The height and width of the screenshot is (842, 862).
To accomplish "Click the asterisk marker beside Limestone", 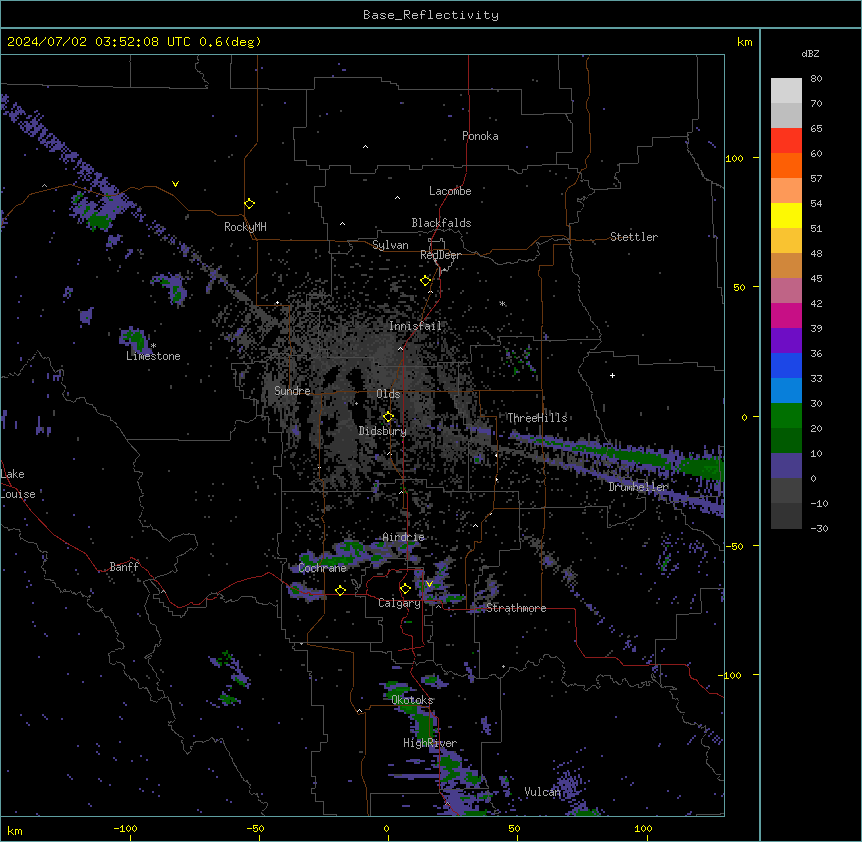I will tap(154, 346).
